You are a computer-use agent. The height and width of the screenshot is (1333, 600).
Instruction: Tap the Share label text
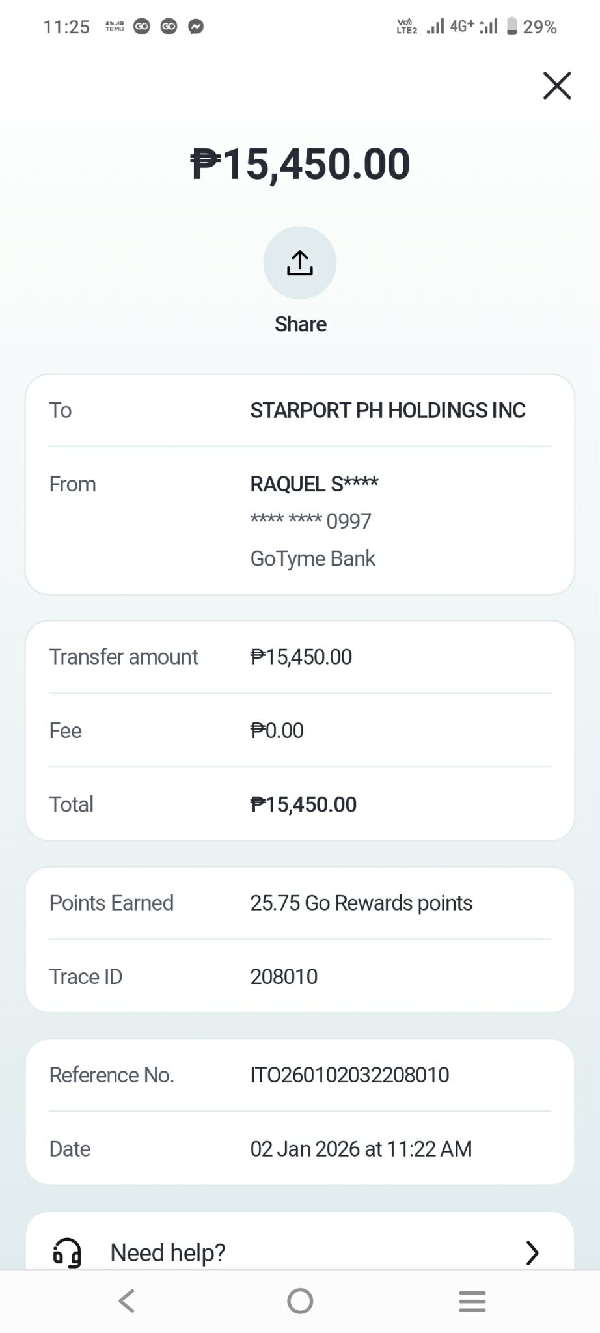click(x=300, y=324)
